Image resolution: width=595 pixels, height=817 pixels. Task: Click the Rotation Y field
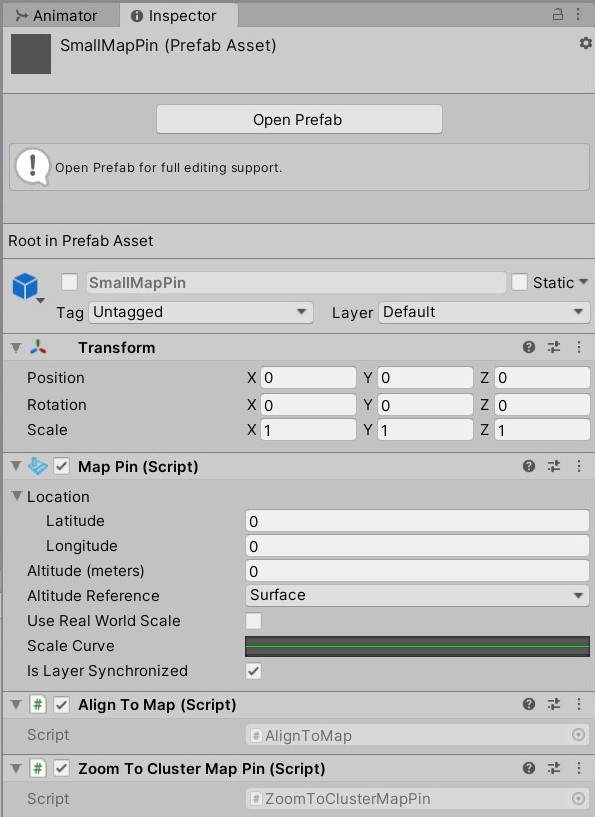click(x=425, y=405)
